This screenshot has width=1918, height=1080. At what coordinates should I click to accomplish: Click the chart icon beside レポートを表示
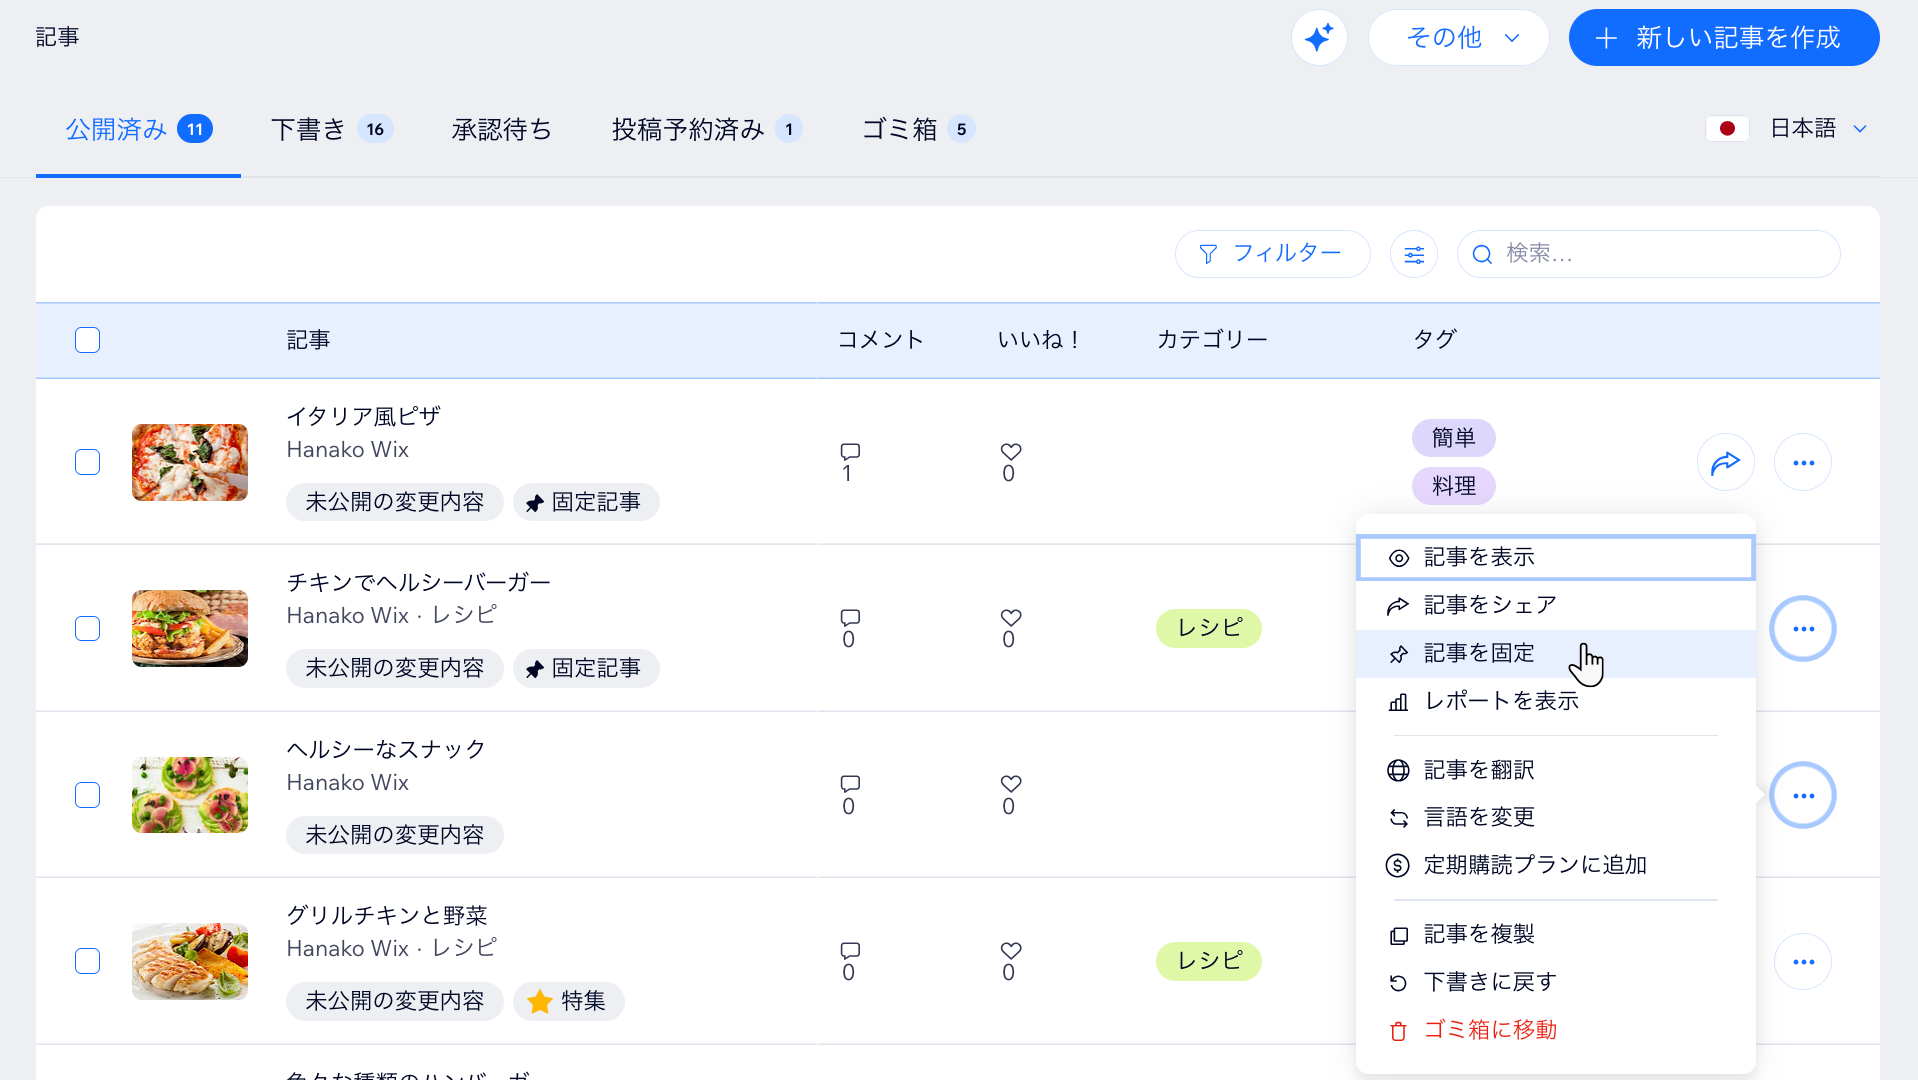point(1398,702)
